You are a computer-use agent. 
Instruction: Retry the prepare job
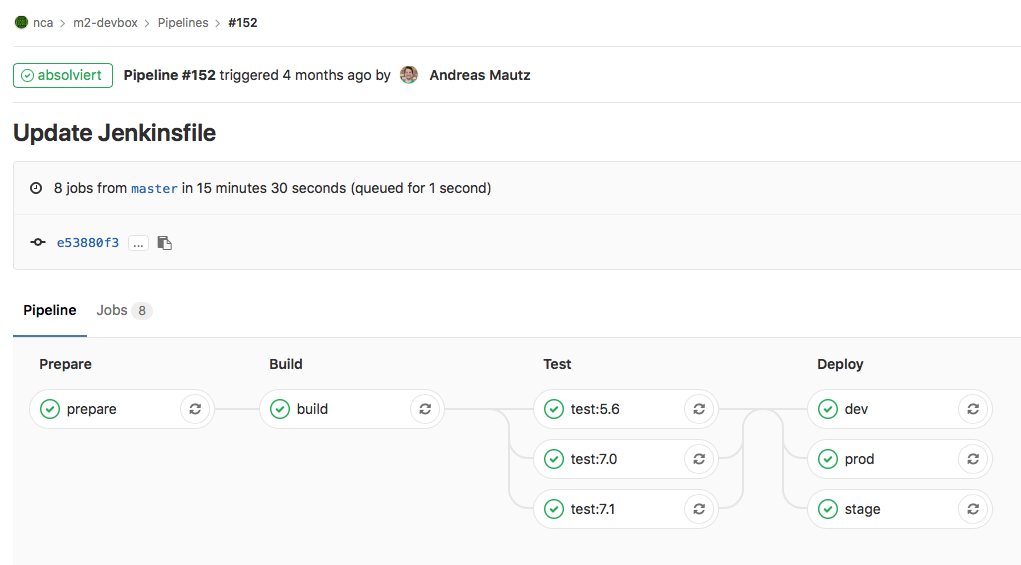(x=195, y=409)
